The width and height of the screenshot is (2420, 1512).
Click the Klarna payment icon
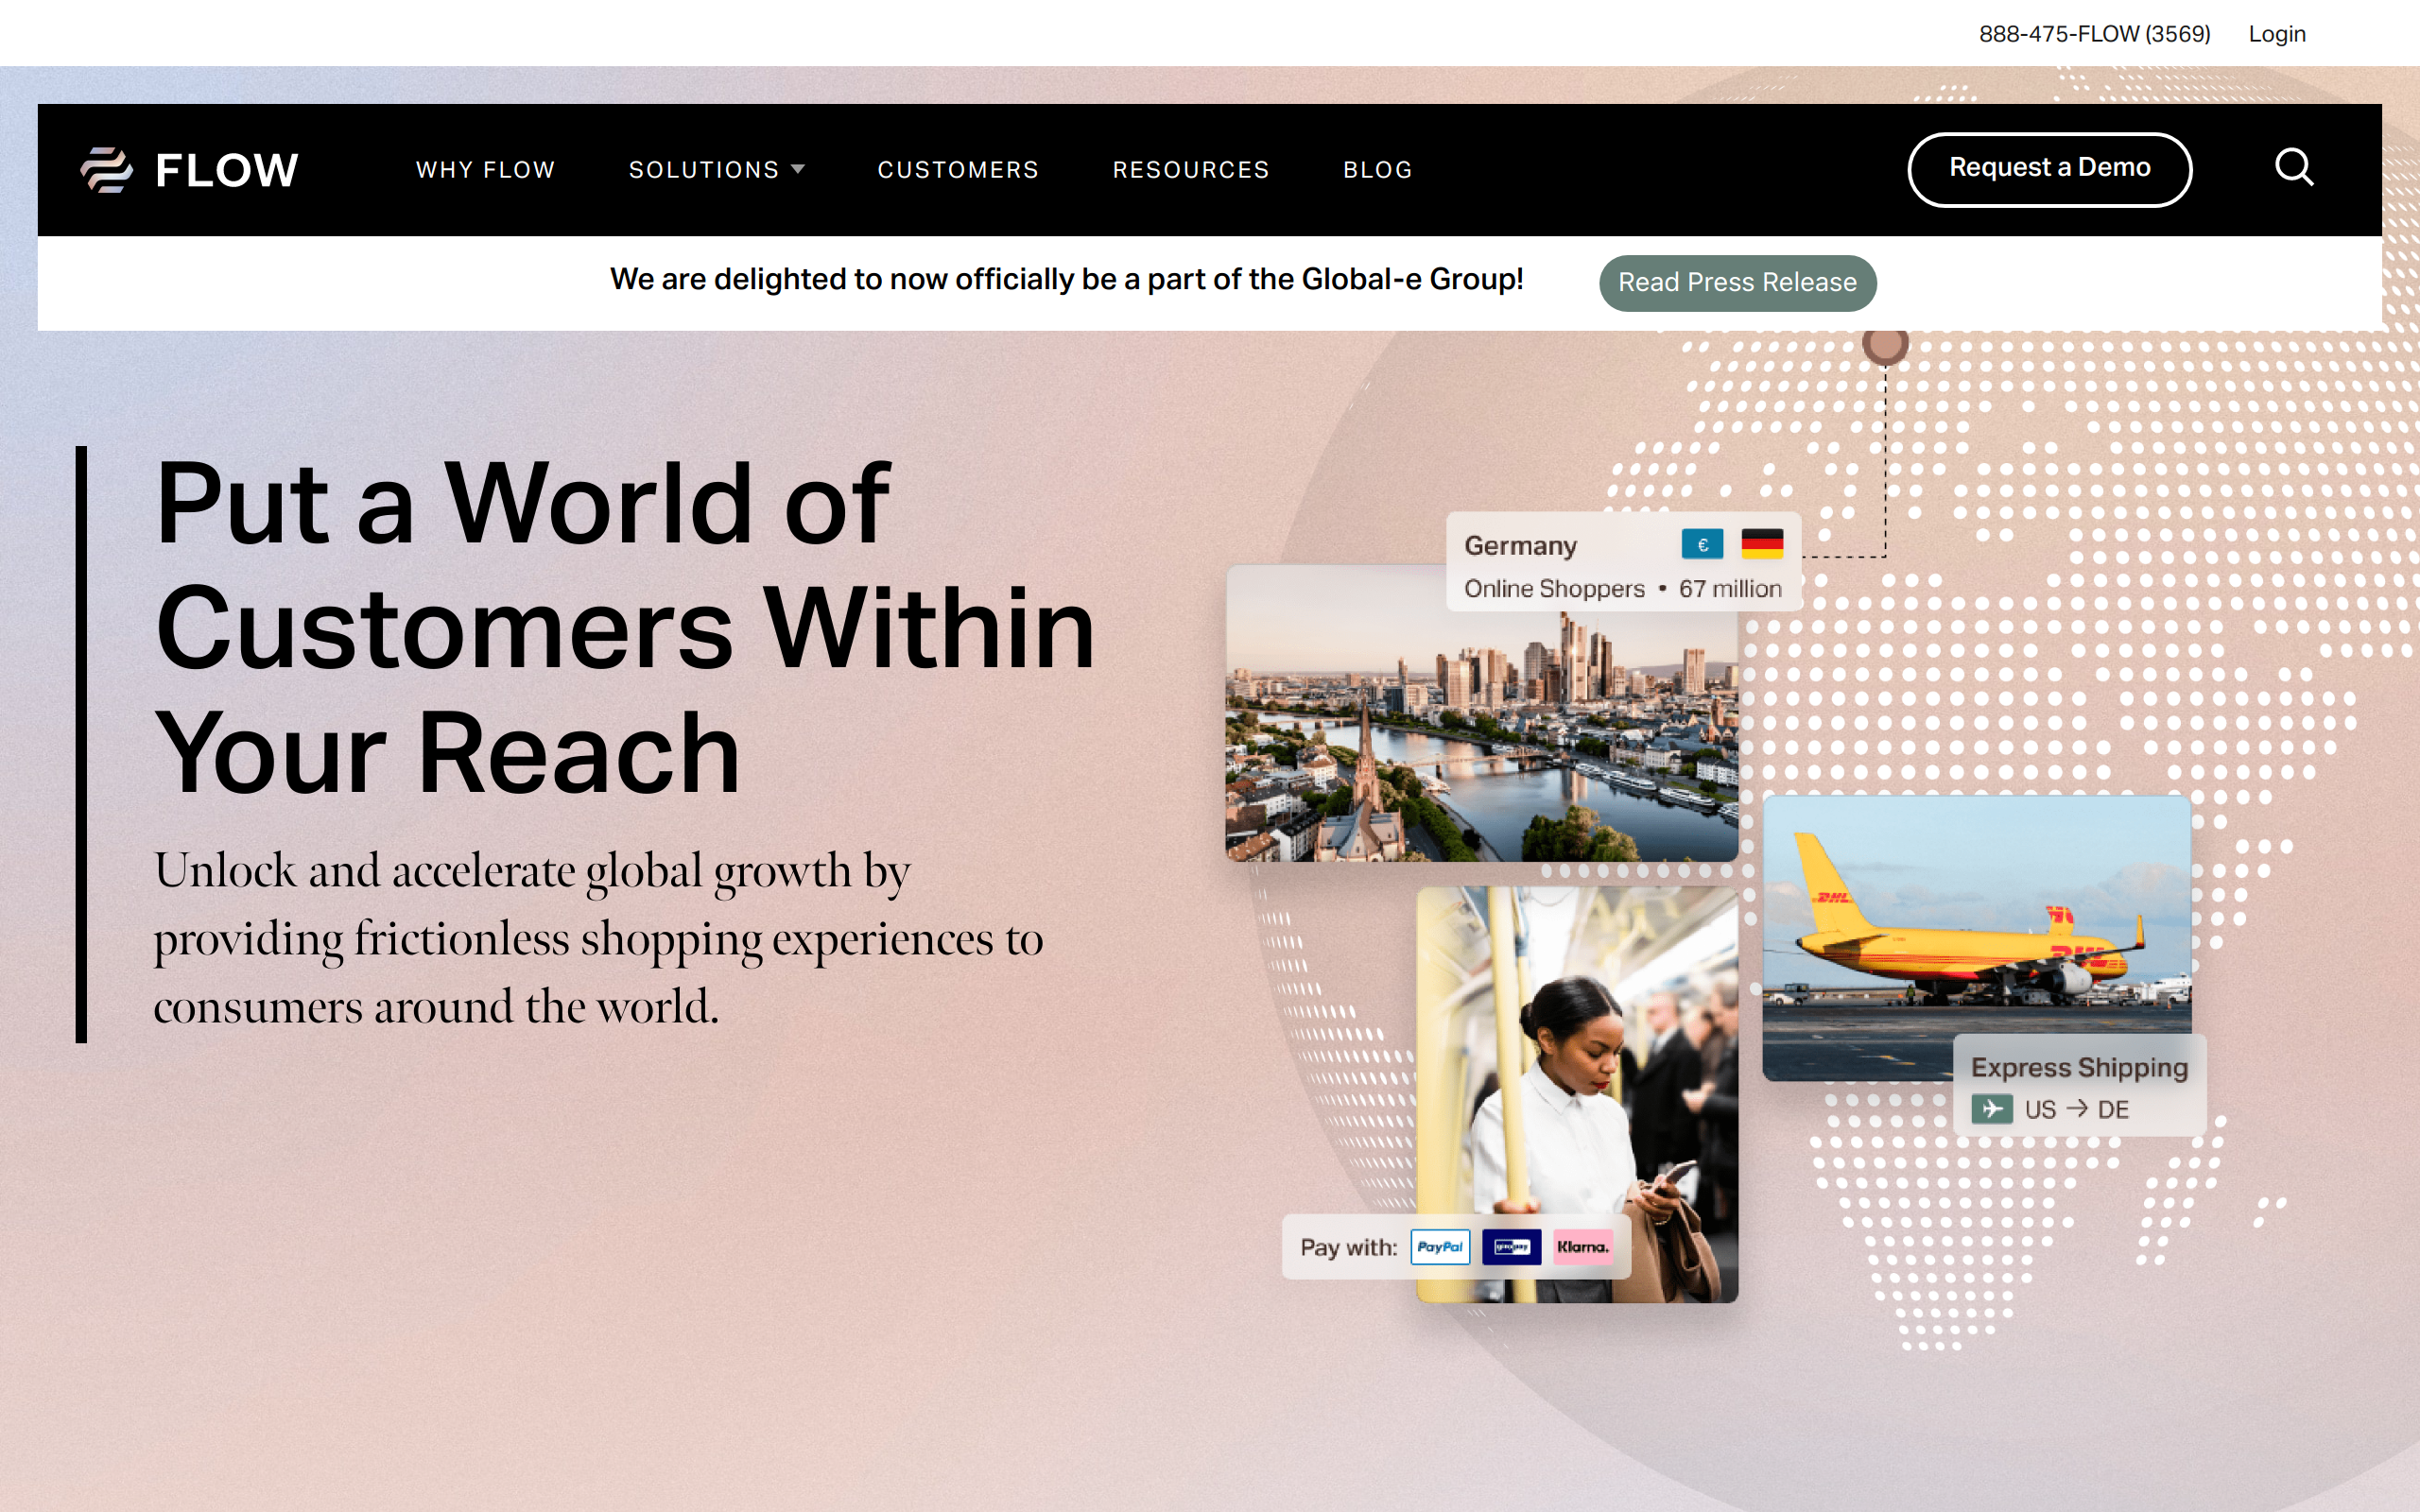point(1582,1247)
